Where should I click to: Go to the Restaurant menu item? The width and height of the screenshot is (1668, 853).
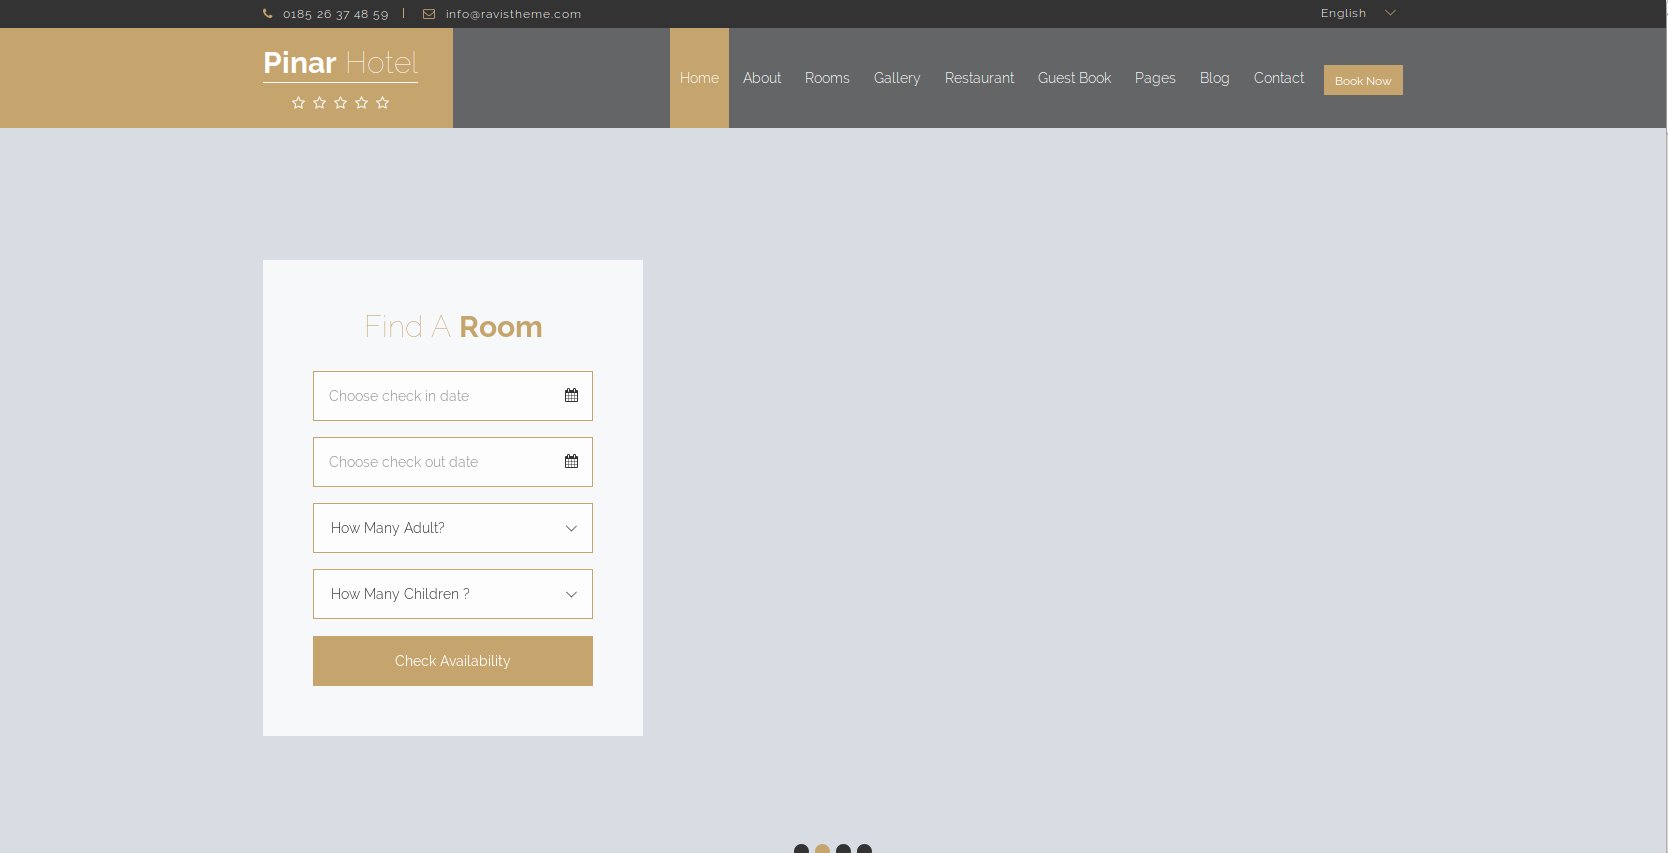979,78
